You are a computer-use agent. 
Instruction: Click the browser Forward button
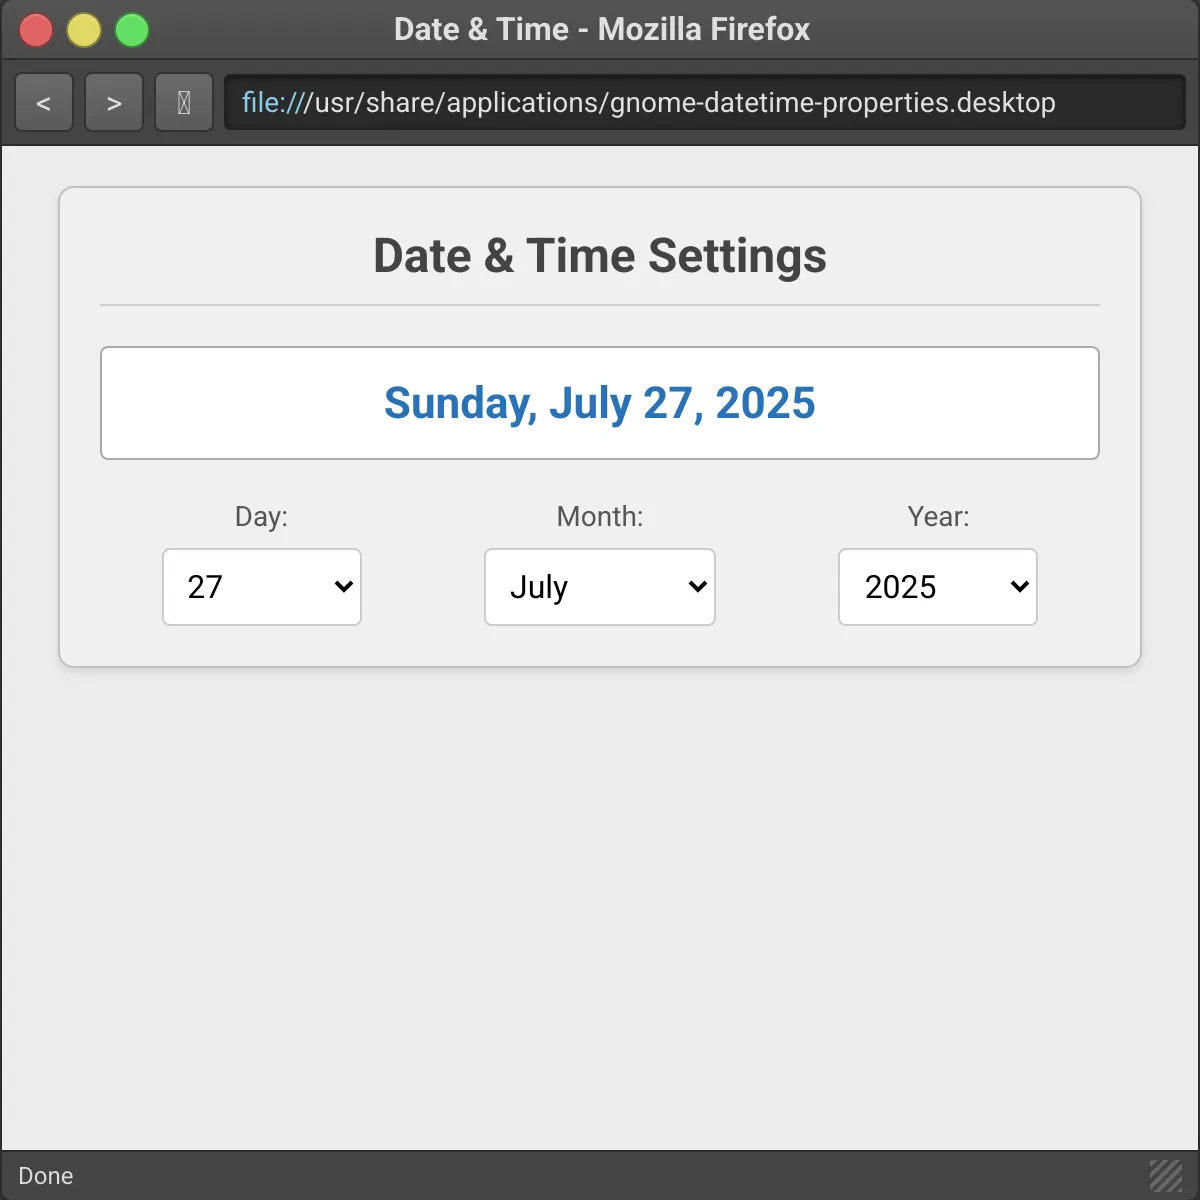pyautogui.click(x=114, y=103)
